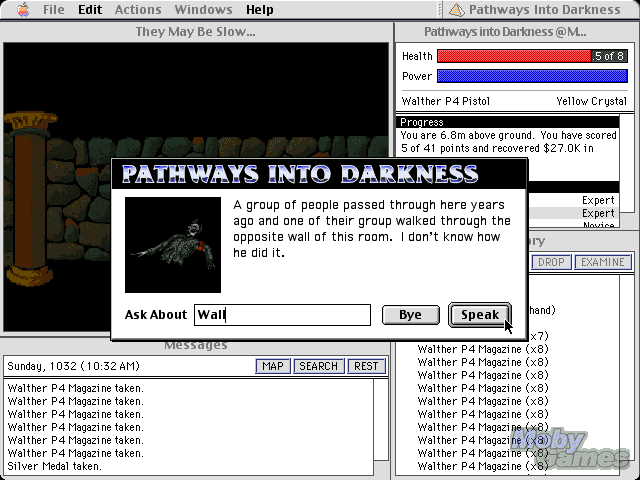Screen dimensions: 640x480
Task: Click the Bye button
Action: point(411,315)
